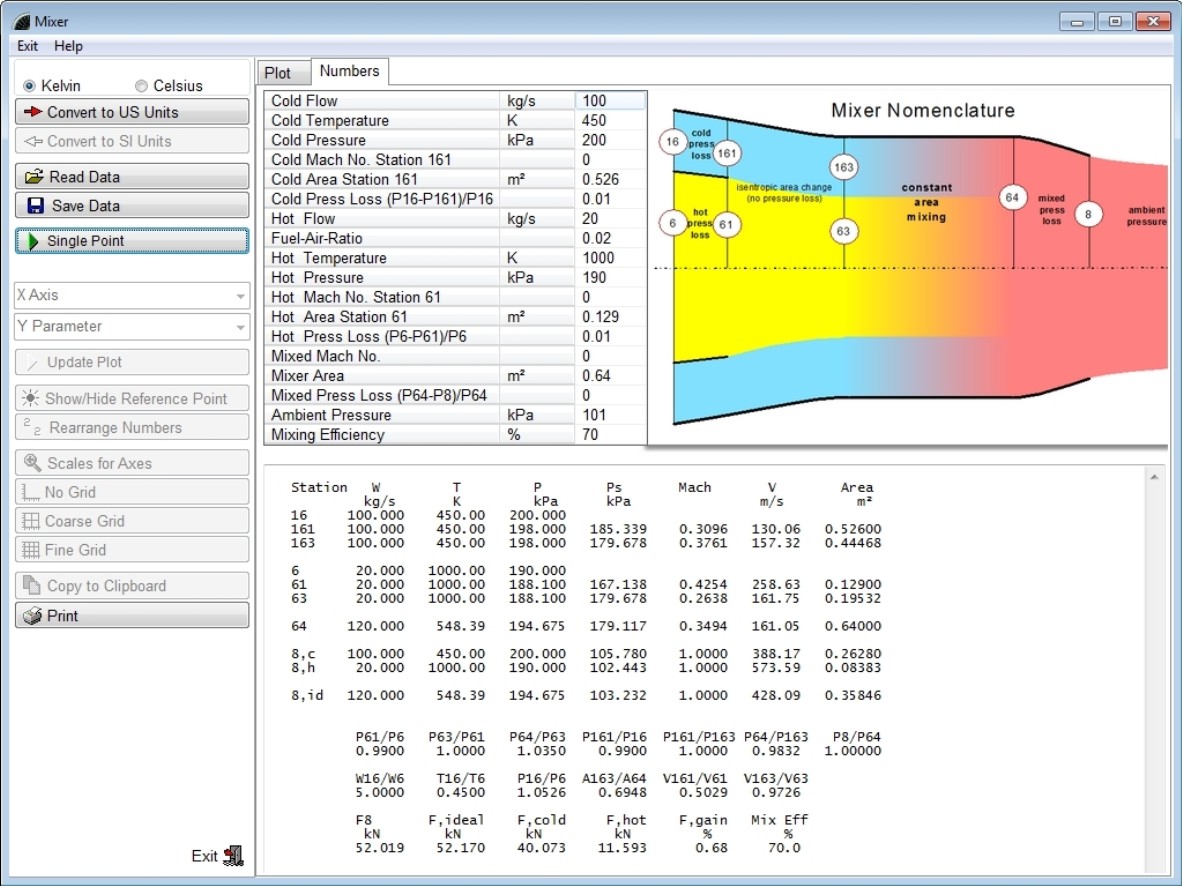Screen dimensions: 1182x886
Task: Select the Celsius radio button
Action: (141, 86)
